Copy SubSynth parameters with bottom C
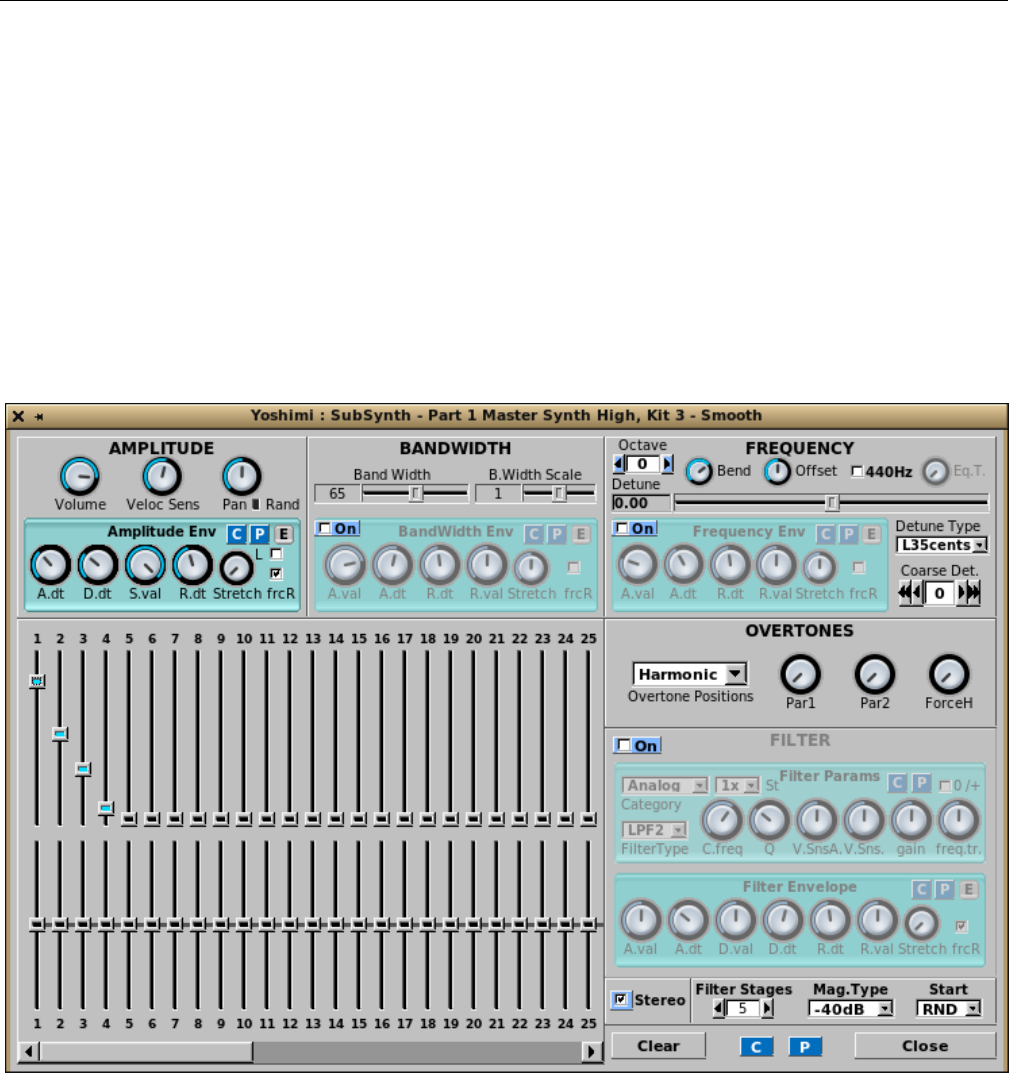This screenshot has height=1073, width=1009. [756, 1046]
